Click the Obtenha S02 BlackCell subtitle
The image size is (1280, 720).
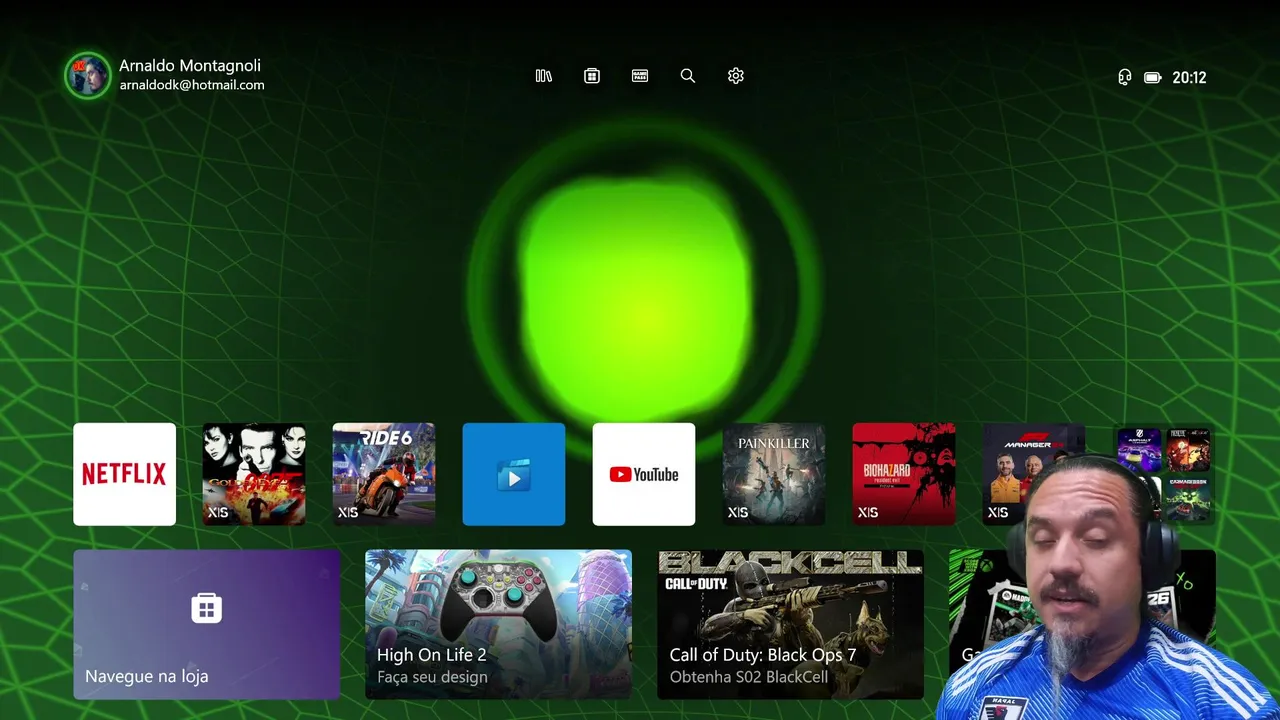tap(749, 677)
